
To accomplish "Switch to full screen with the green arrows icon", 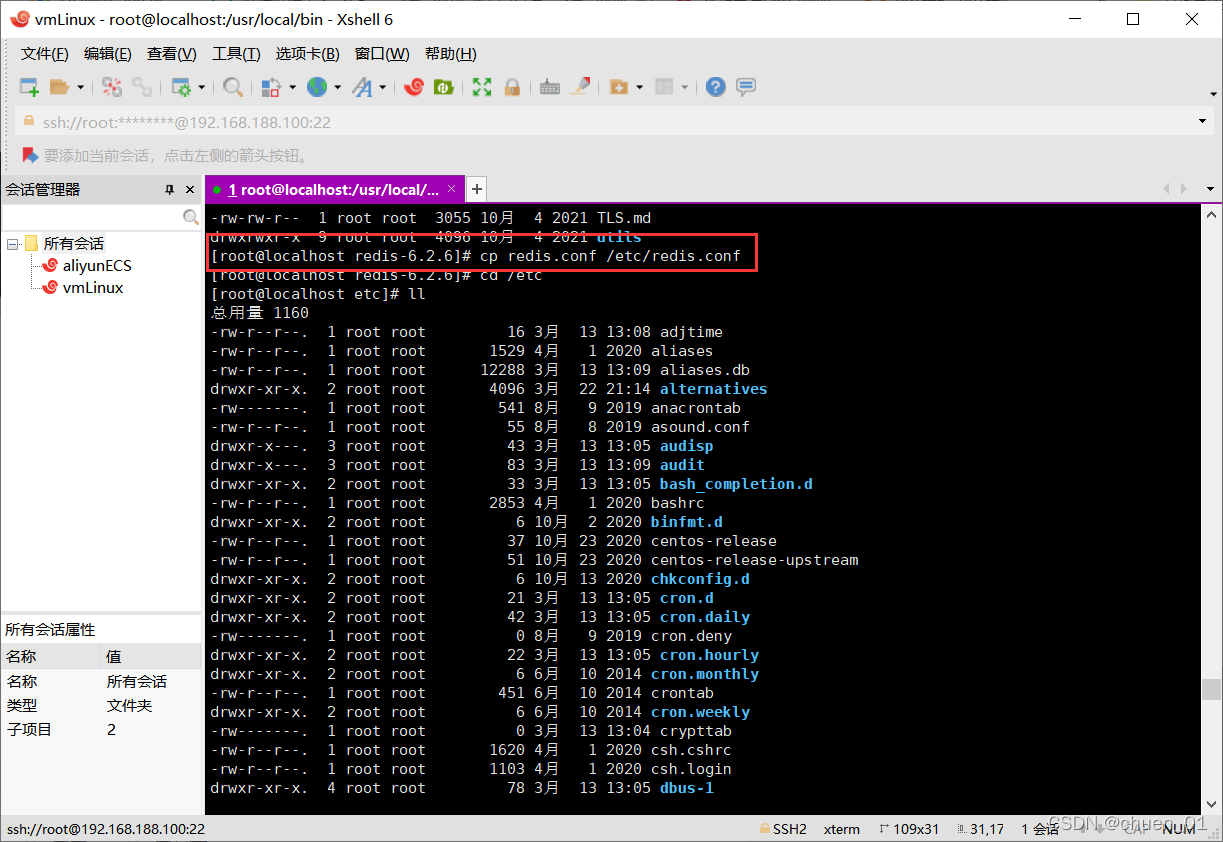I will 481,87.
